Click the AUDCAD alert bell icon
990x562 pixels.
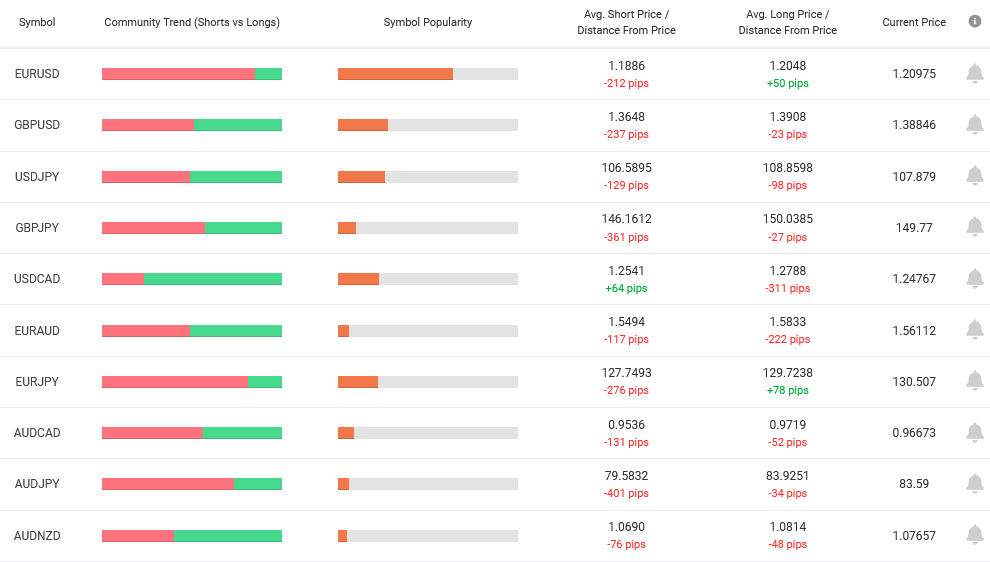click(x=975, y=433)
